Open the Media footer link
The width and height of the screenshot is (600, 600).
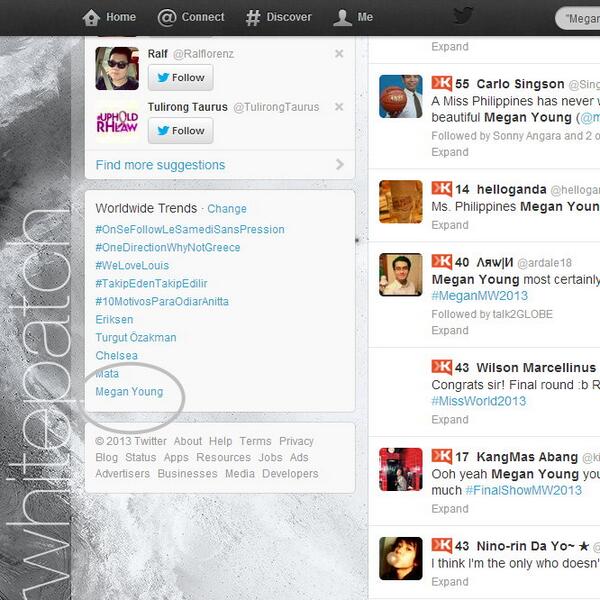coord(240,474)
